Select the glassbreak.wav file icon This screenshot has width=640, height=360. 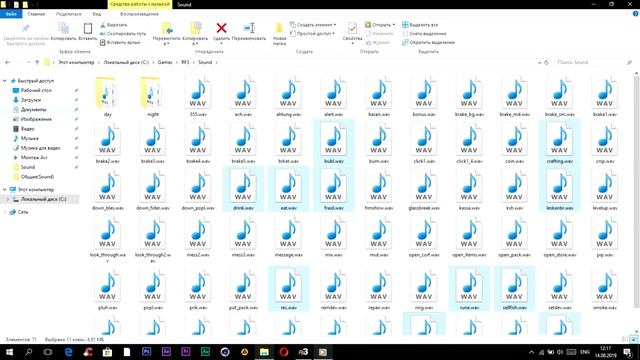424,187
